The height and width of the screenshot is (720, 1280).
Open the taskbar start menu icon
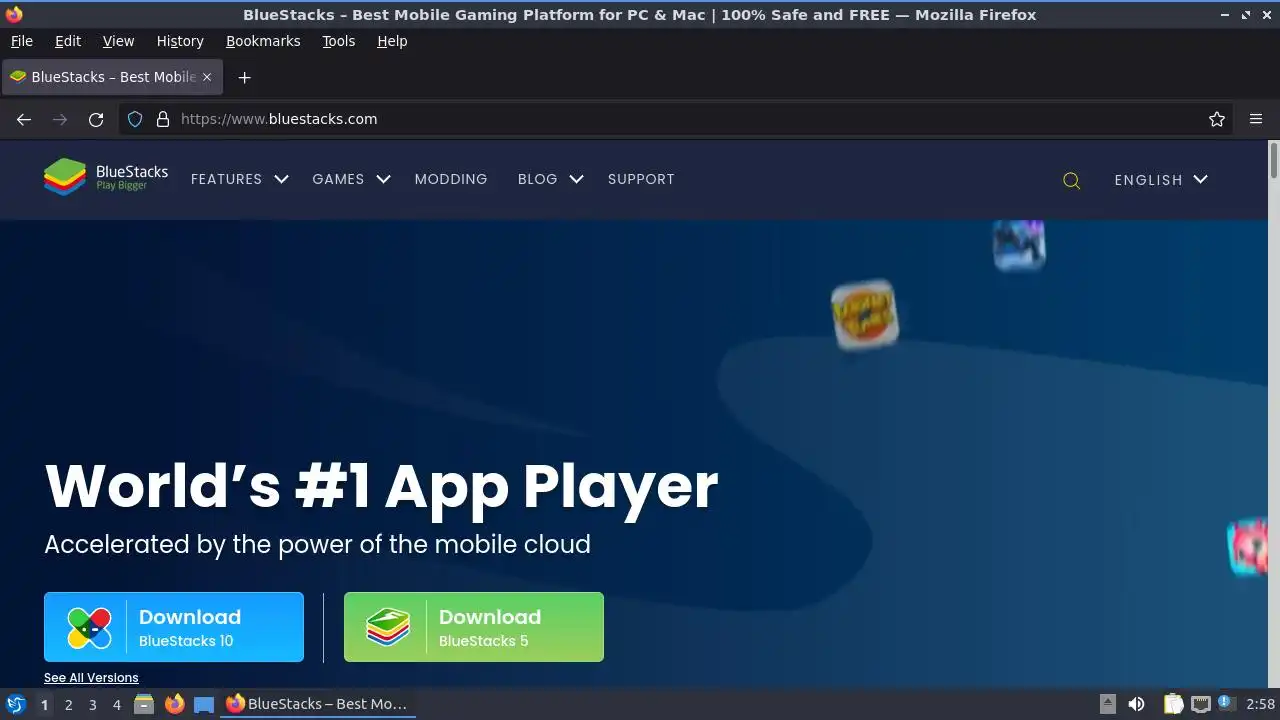[x=16, y=704]
